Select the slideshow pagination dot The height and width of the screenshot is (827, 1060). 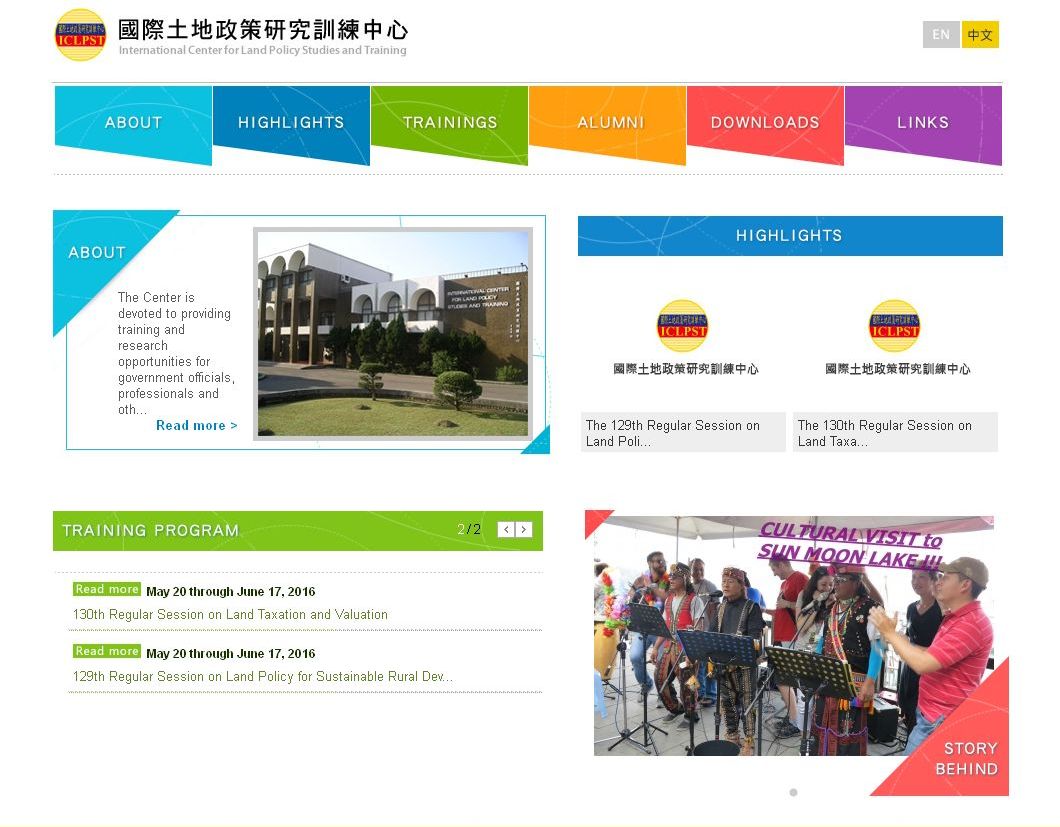(793, 792)
